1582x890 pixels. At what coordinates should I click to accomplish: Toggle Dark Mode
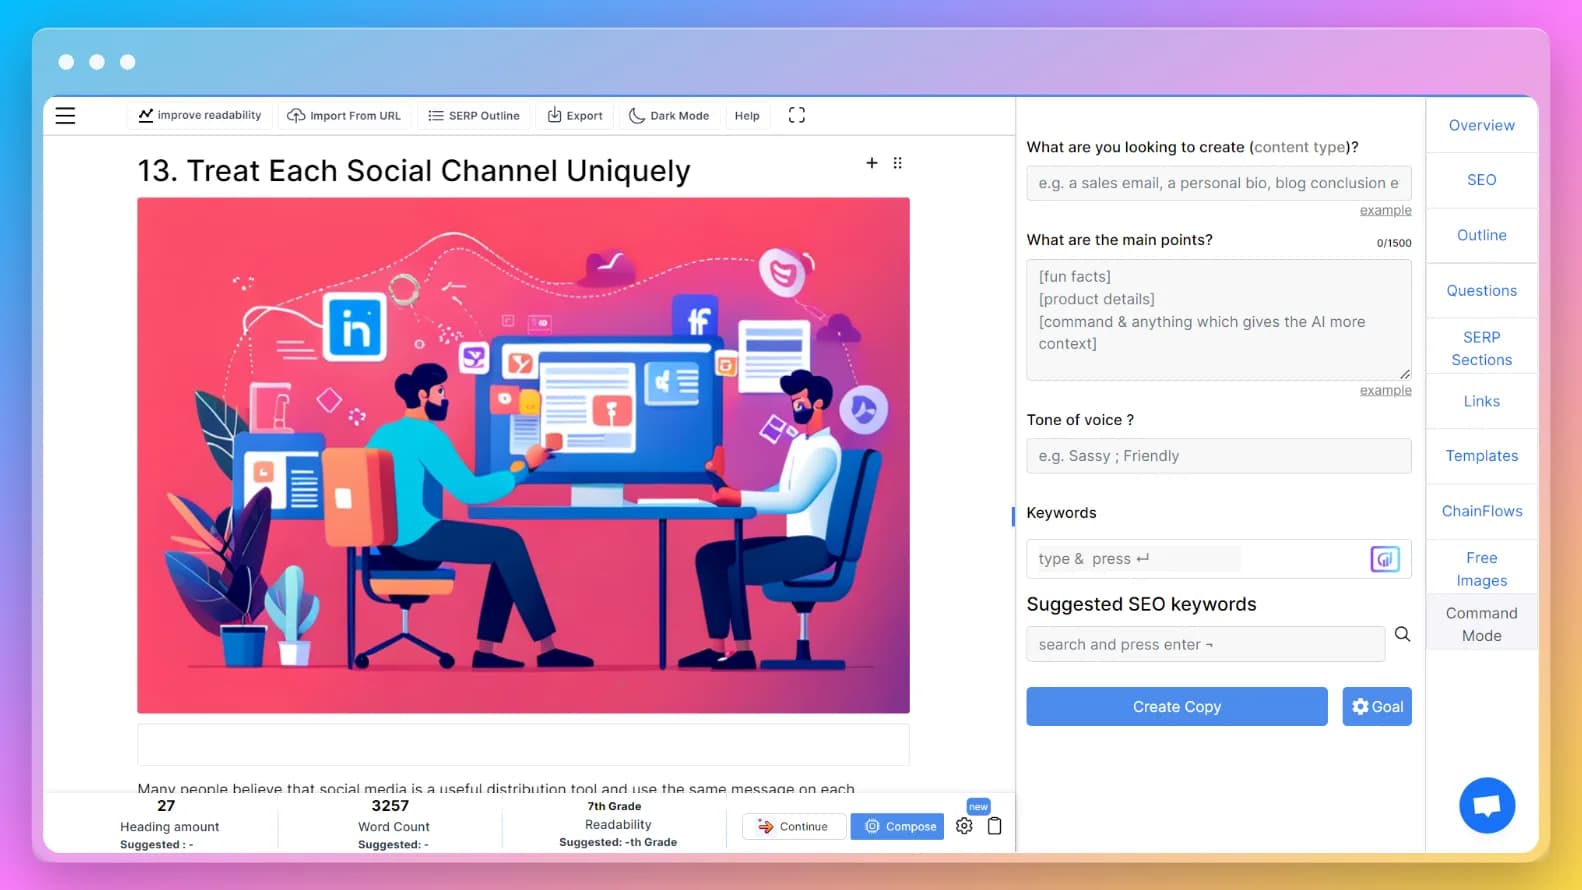click(669, 116)
